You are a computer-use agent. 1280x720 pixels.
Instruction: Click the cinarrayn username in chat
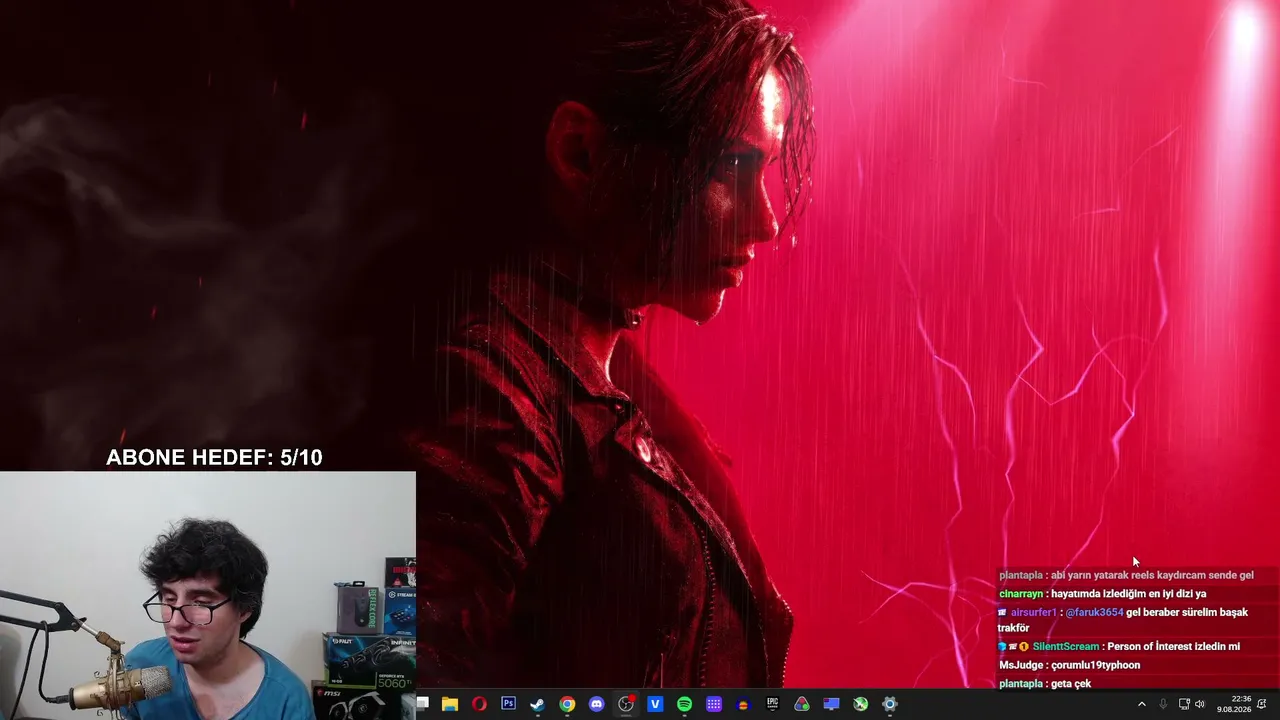1021,594
